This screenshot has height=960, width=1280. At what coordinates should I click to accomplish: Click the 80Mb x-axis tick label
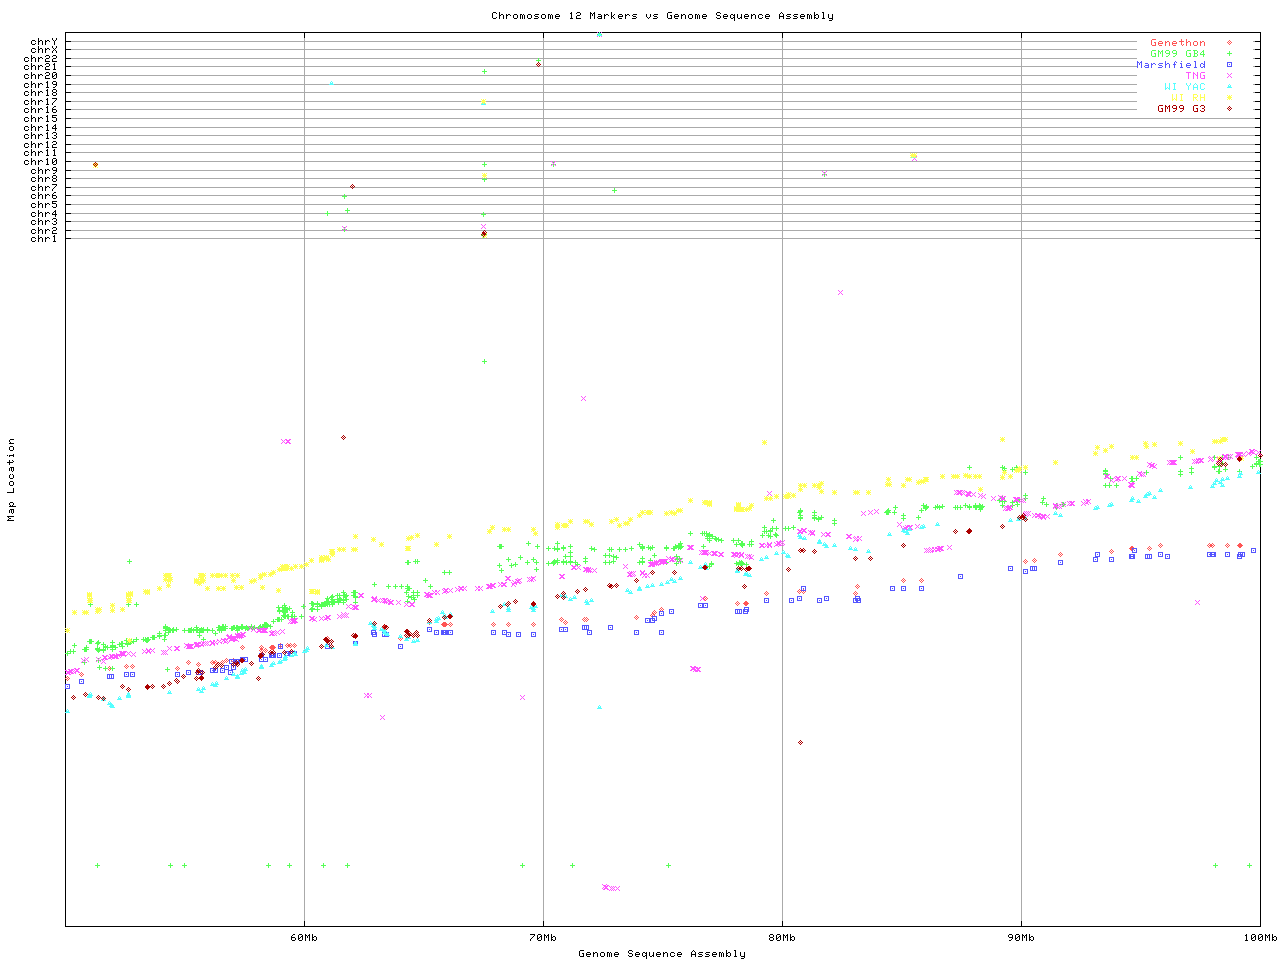click(782, 938)
